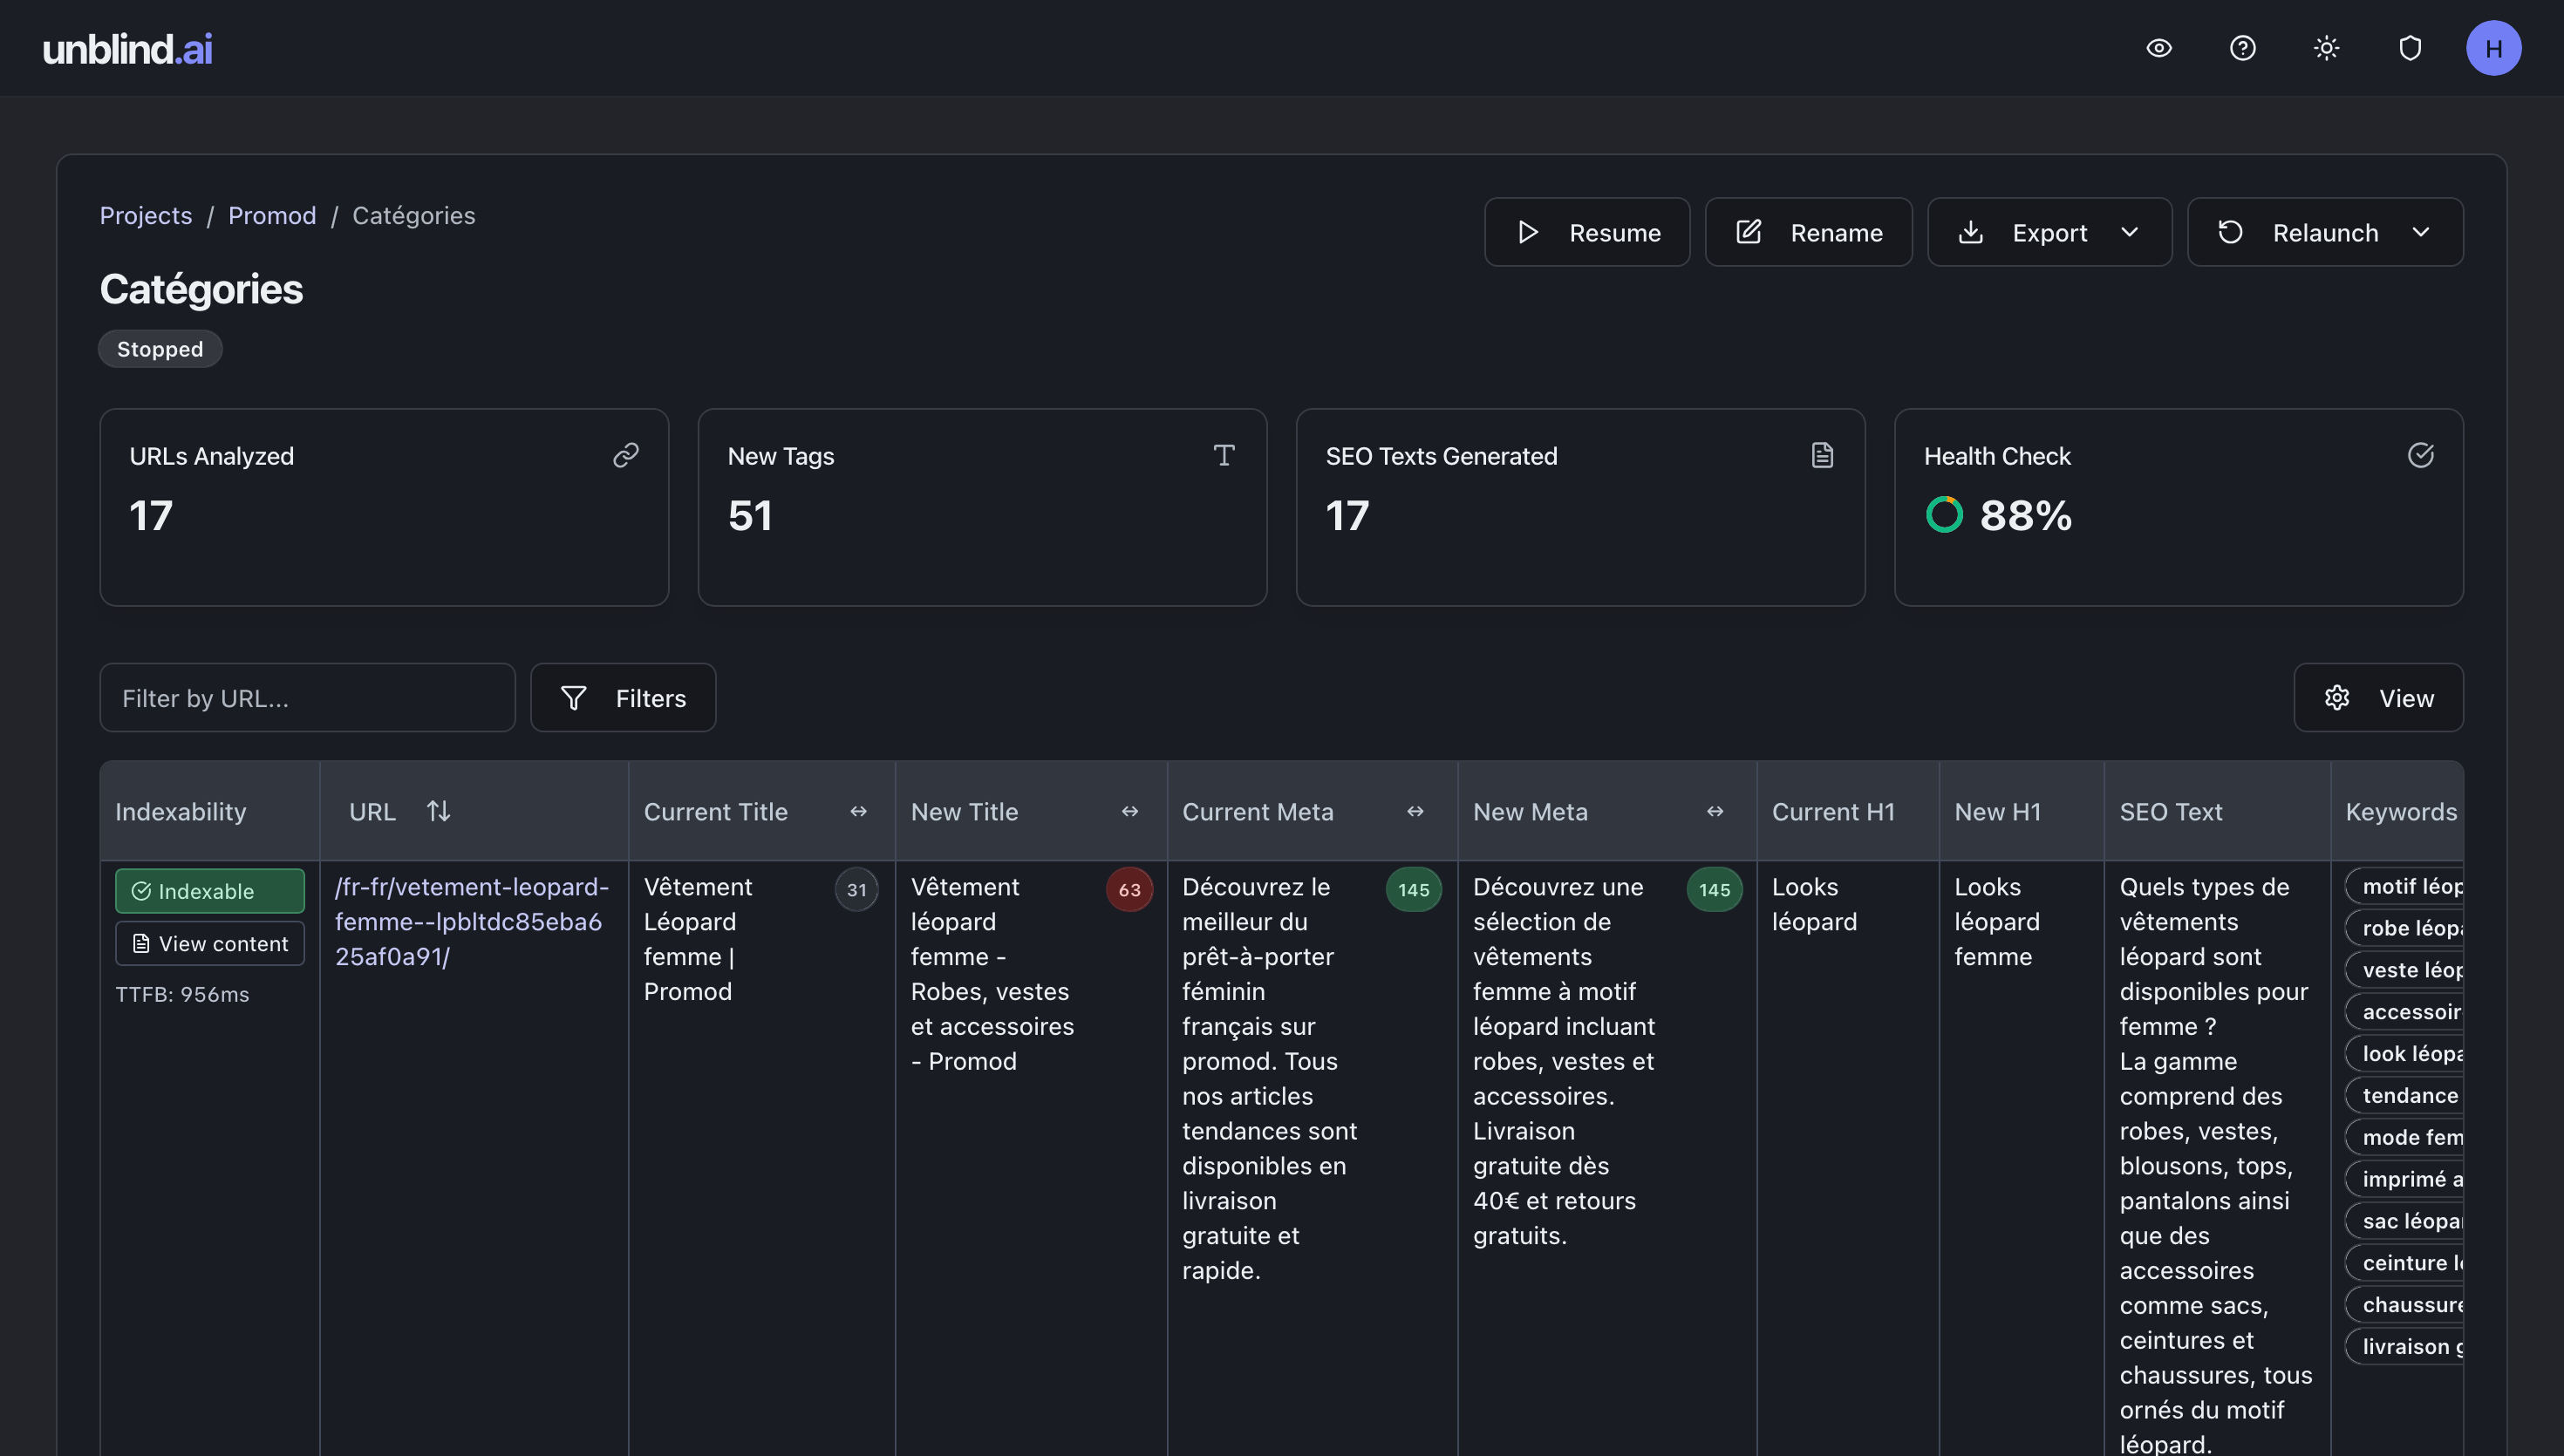This screenshot has width=2564, height=1456.
Task: Click View content for the leopard URL
Action: [x=209, y=942]
